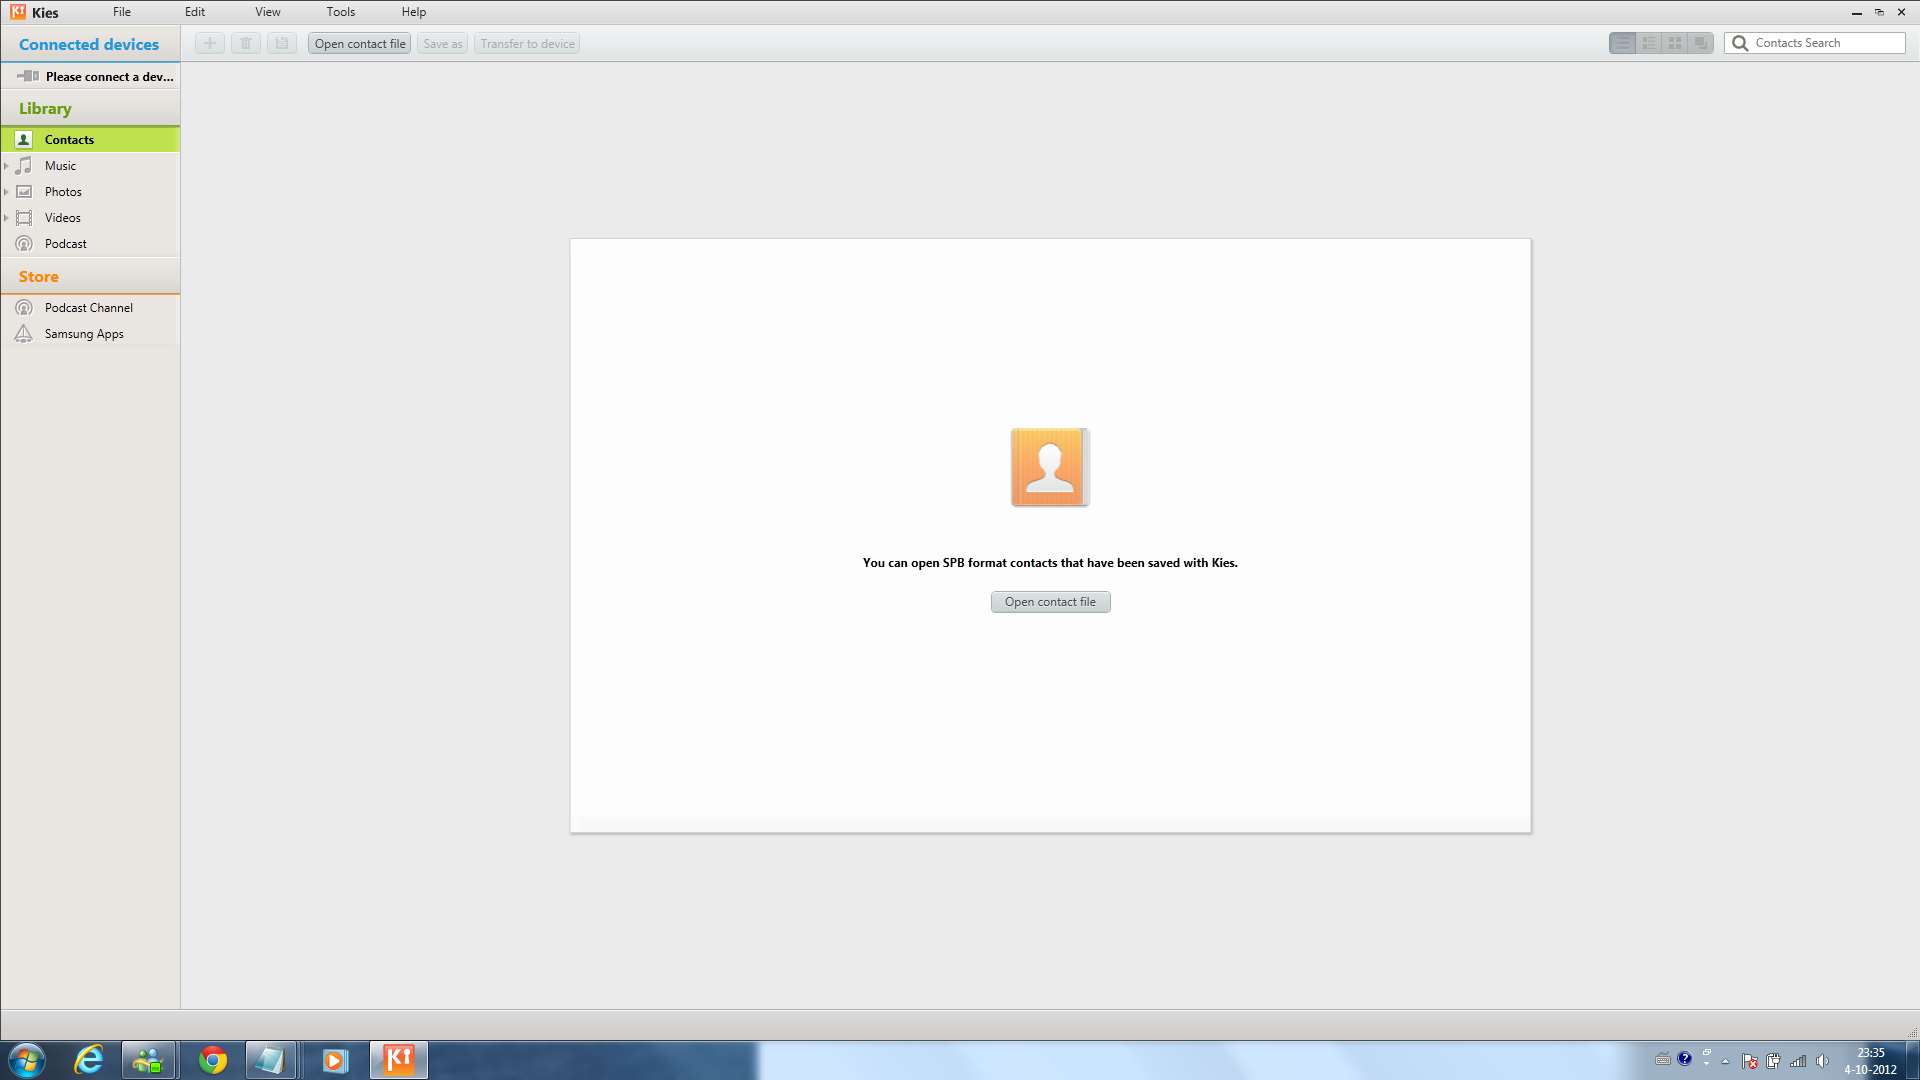The width and height of the screenshot is (1920, 1080).
Task: Select Contacts in the Library sidebar
Action: (x=69, y=140)
